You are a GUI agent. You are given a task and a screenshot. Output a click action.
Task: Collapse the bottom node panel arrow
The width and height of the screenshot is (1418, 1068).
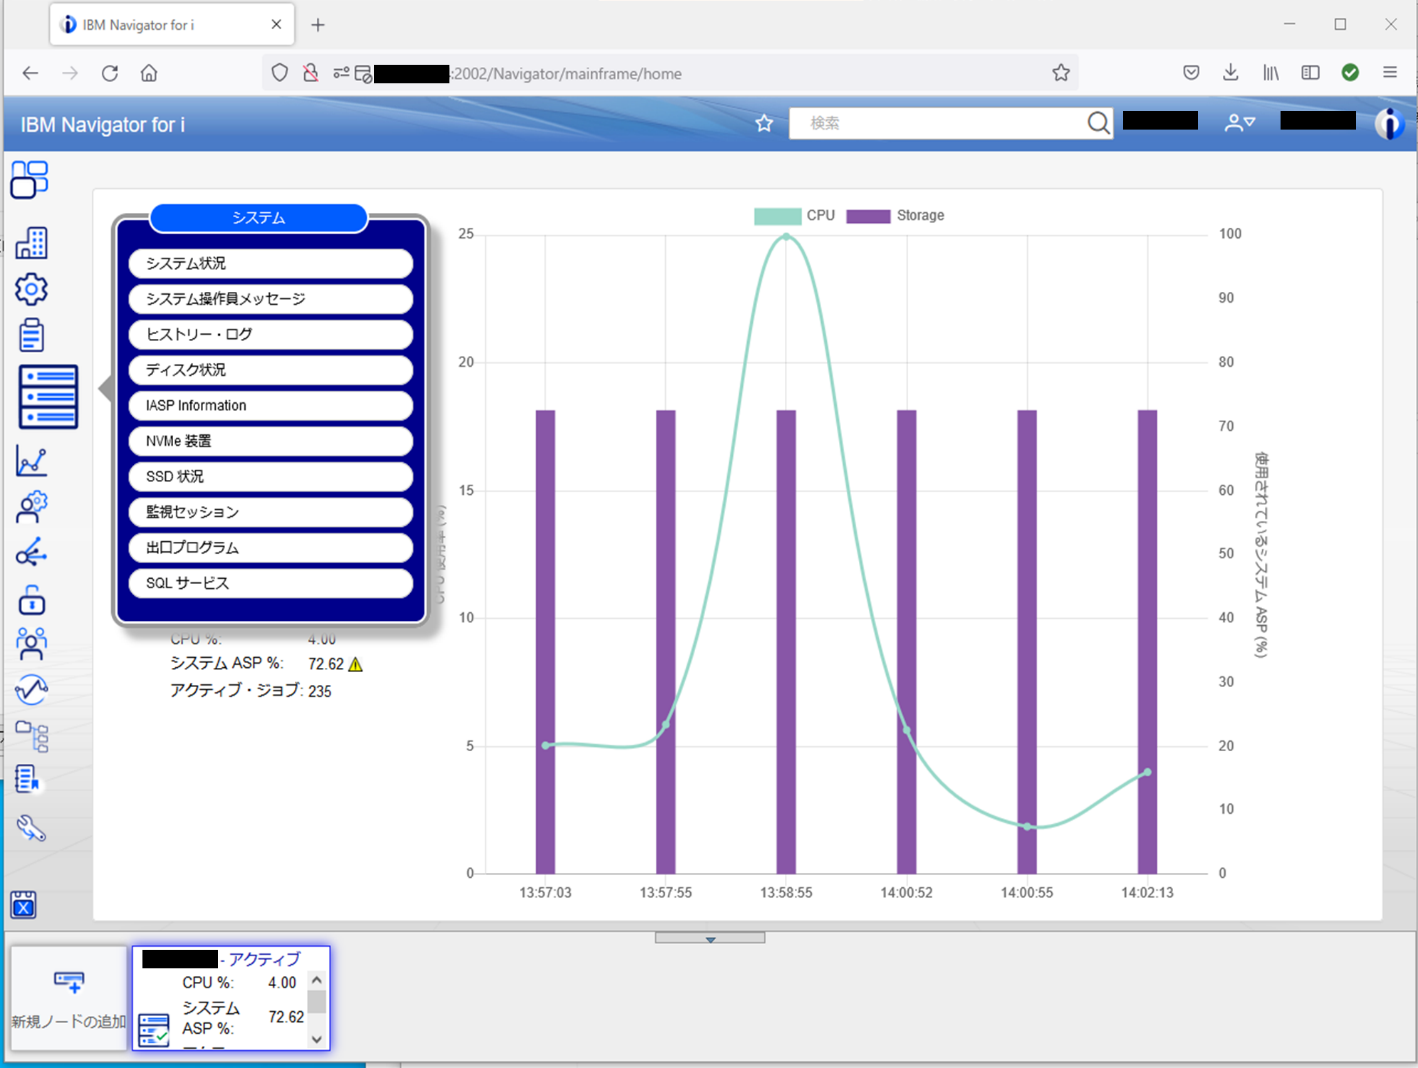click(710, 938)
